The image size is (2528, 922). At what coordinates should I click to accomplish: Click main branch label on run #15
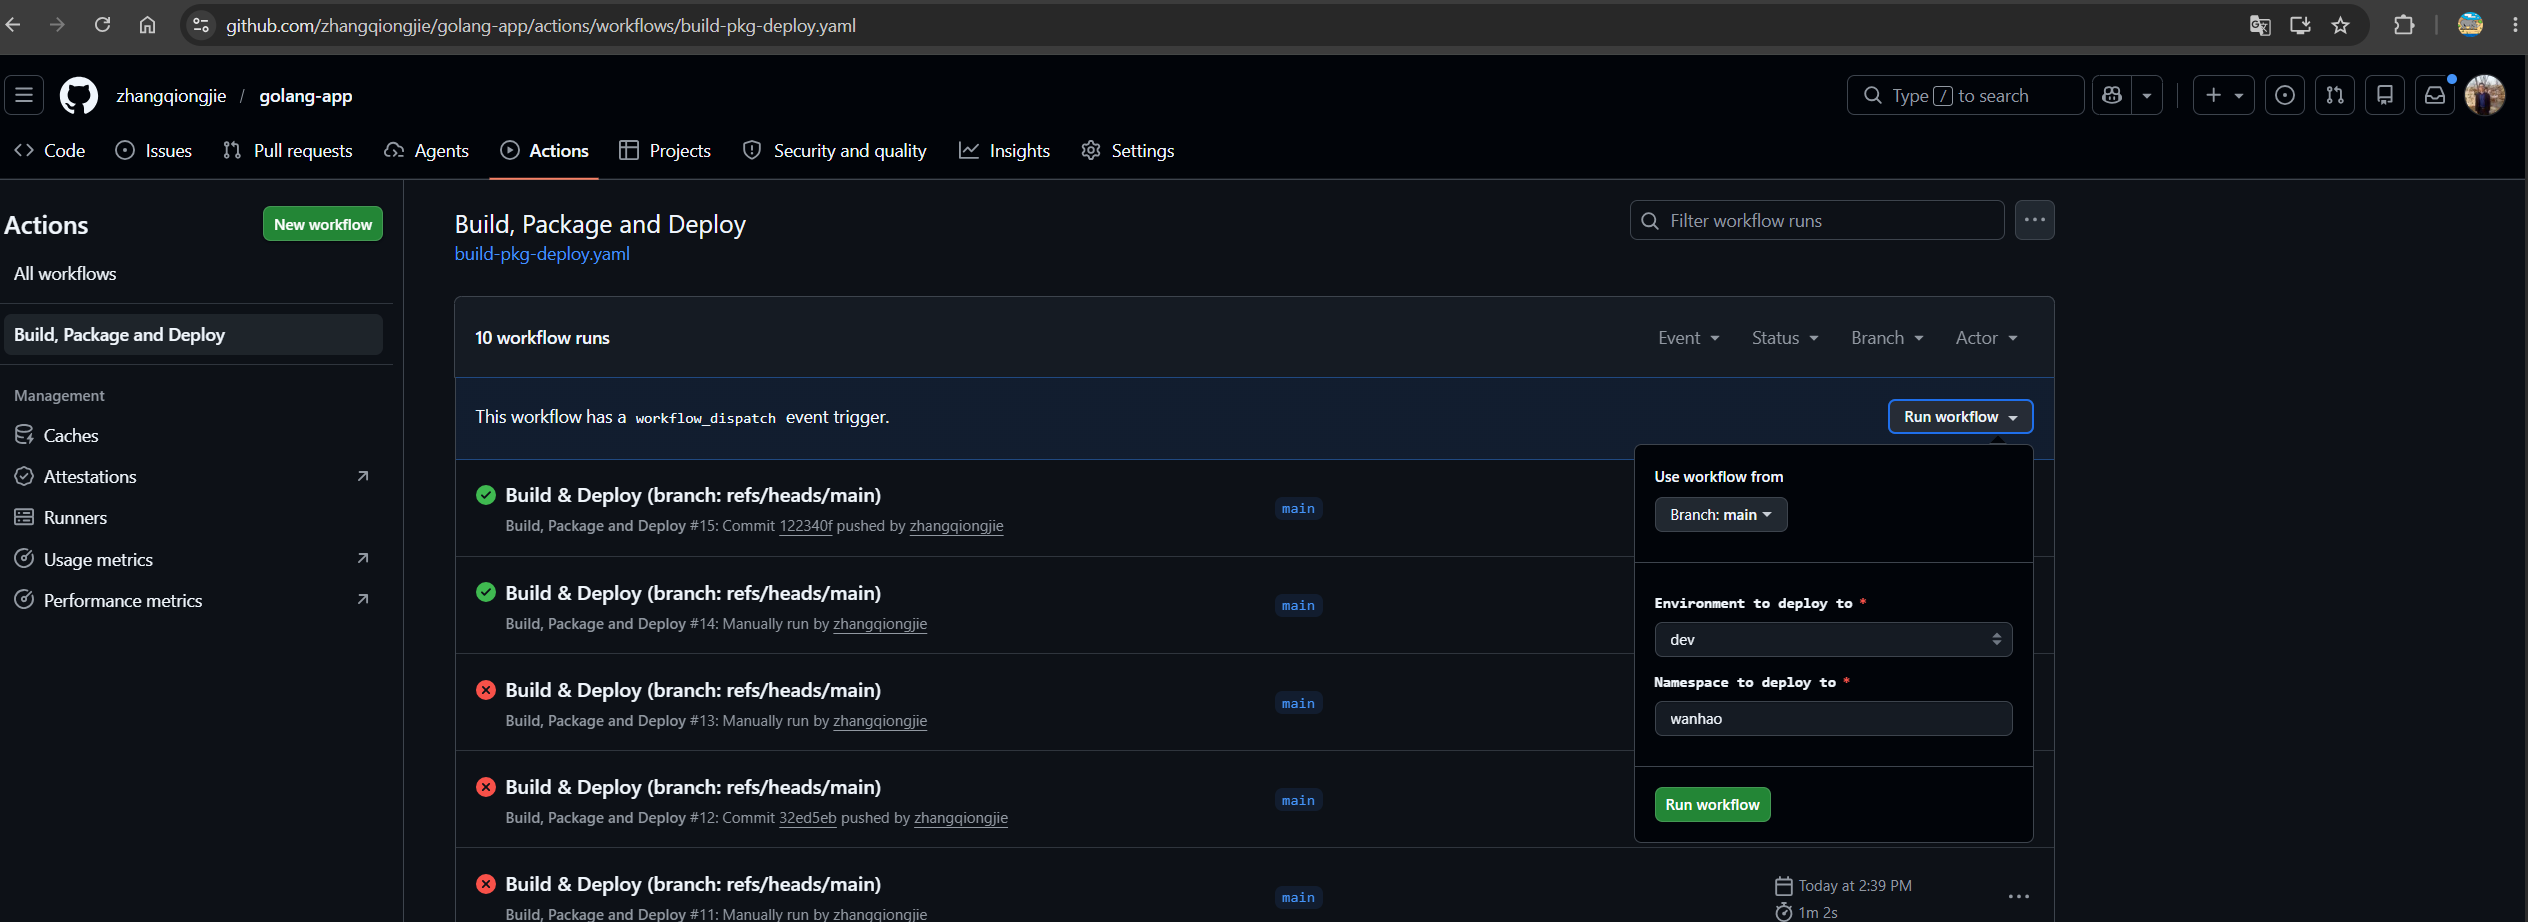[1298, 509]
